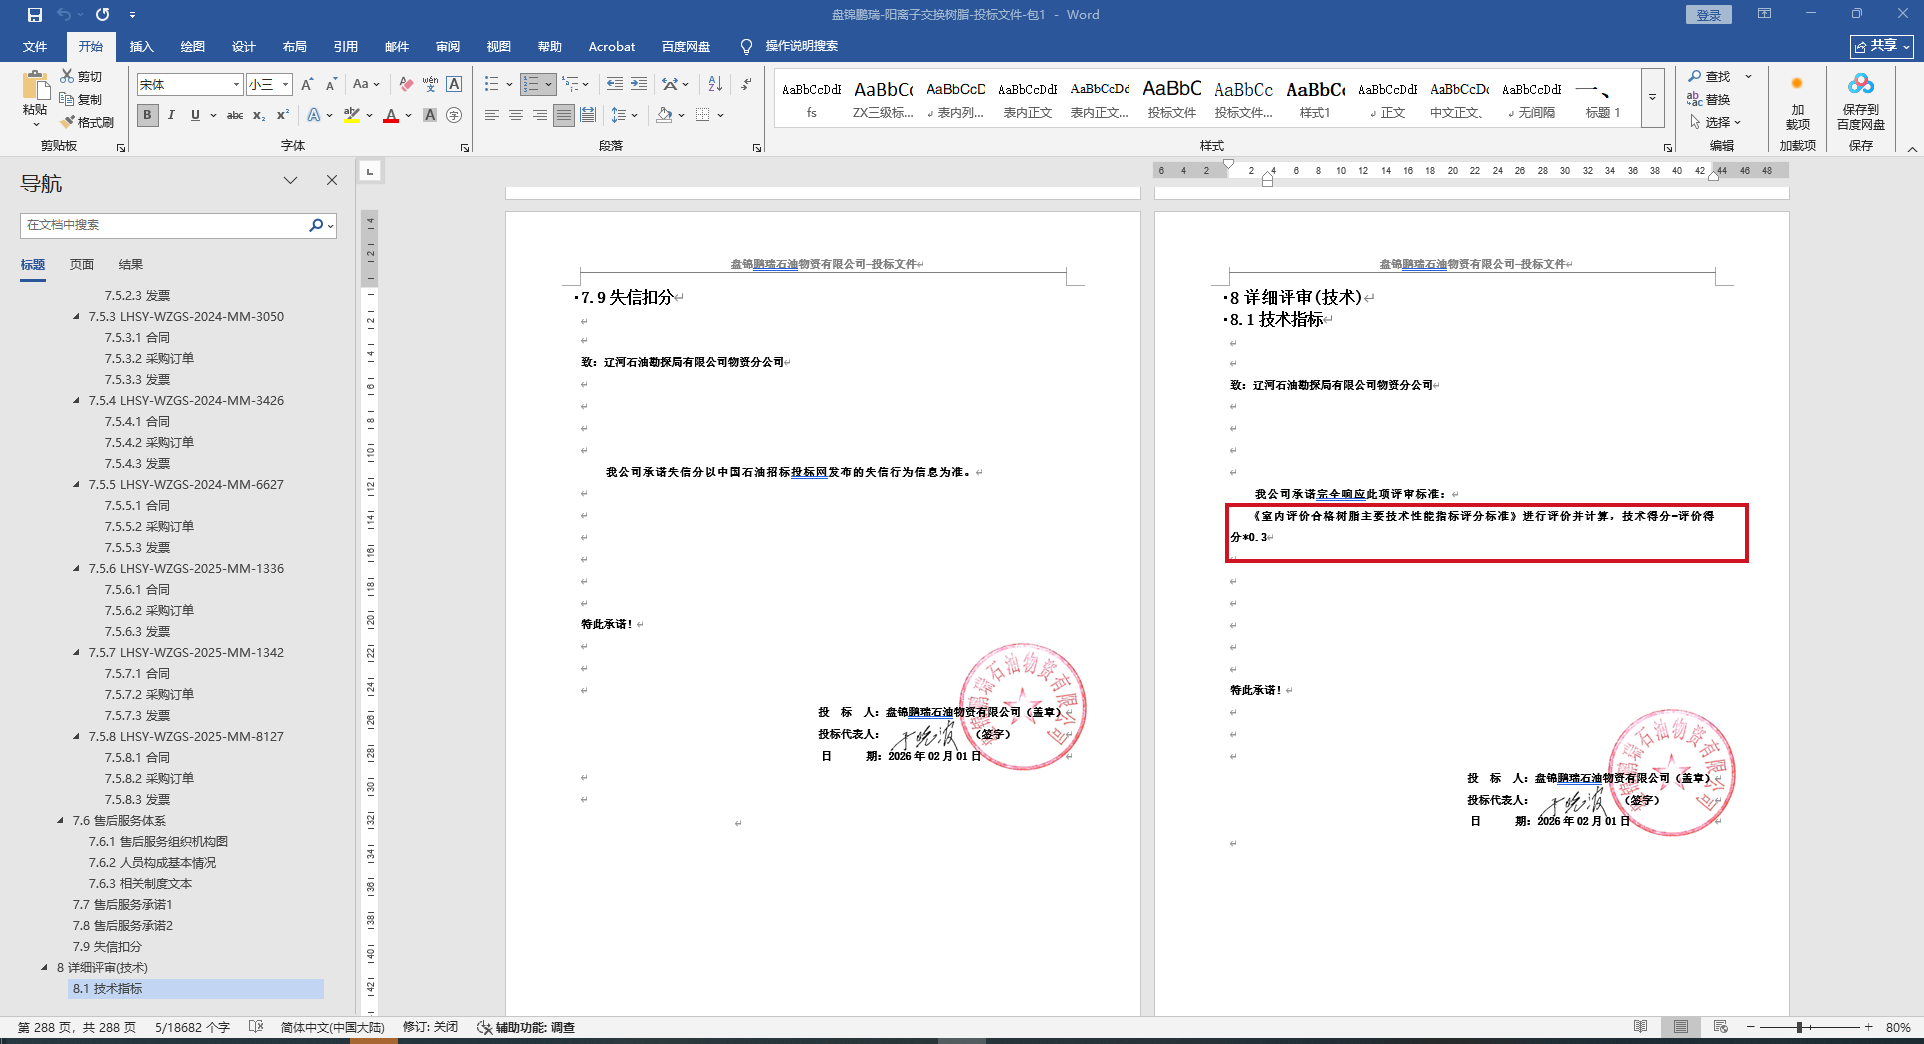Open the line spacing dropdown
Screen dimensions: 1924x1044
pyautogui.click(x=625, y=115)
